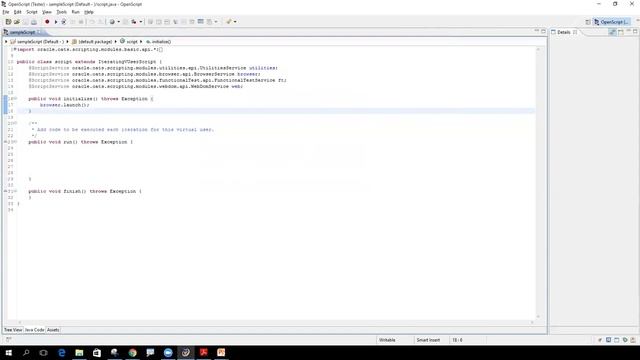Click the Open Script folder icon
The image size is (640, 360).
point(17,22)
